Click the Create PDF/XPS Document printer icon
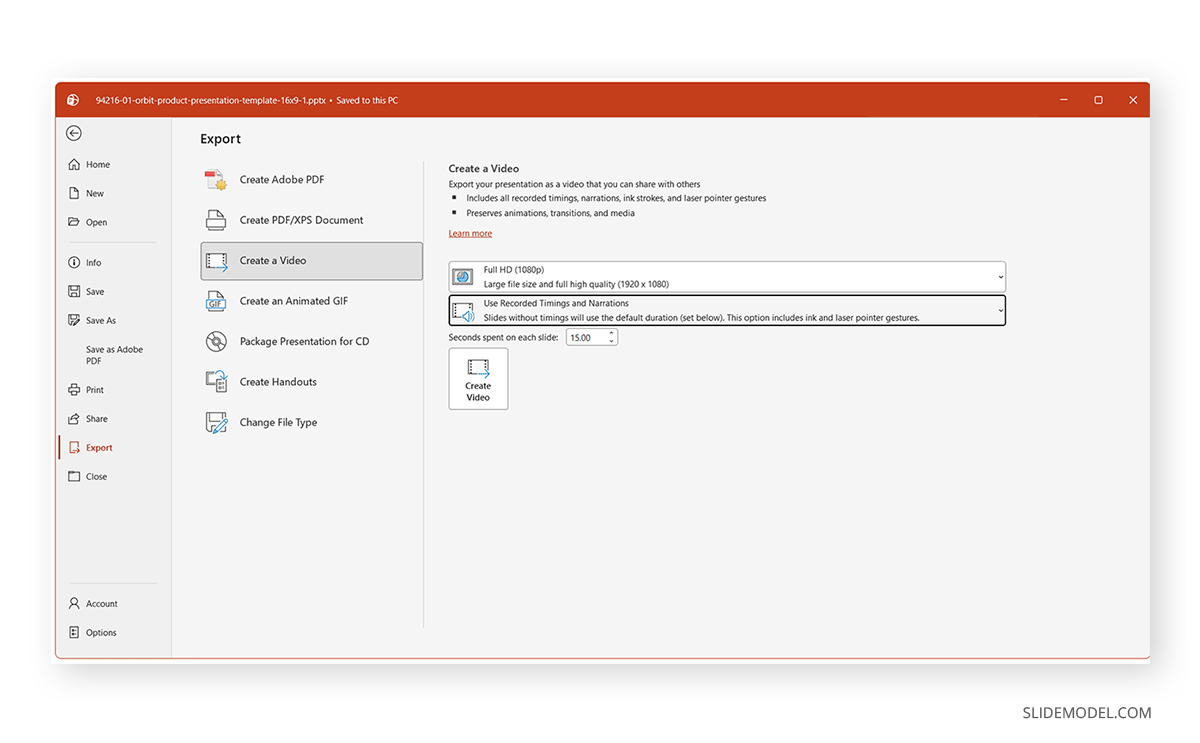The width and height of the screenshot is (1200, 743). coord(216,220)
